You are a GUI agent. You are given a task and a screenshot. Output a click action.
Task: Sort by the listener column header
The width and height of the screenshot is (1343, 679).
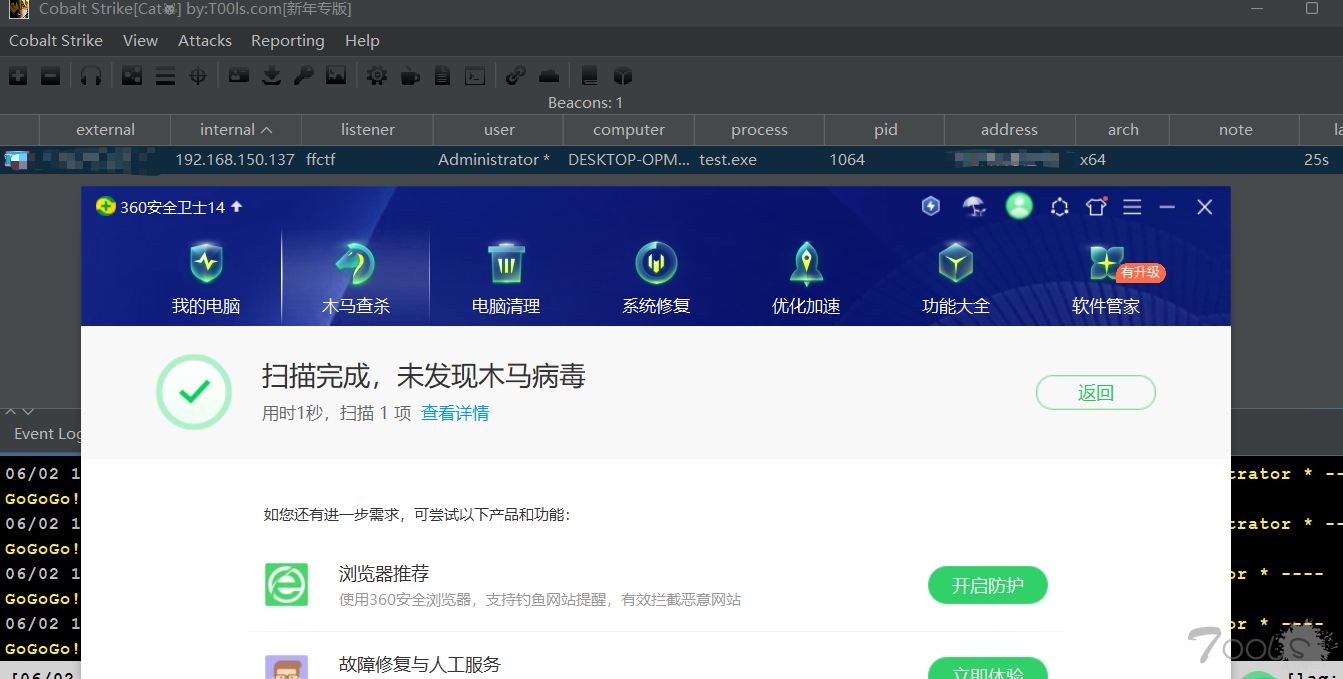(367, 130)
